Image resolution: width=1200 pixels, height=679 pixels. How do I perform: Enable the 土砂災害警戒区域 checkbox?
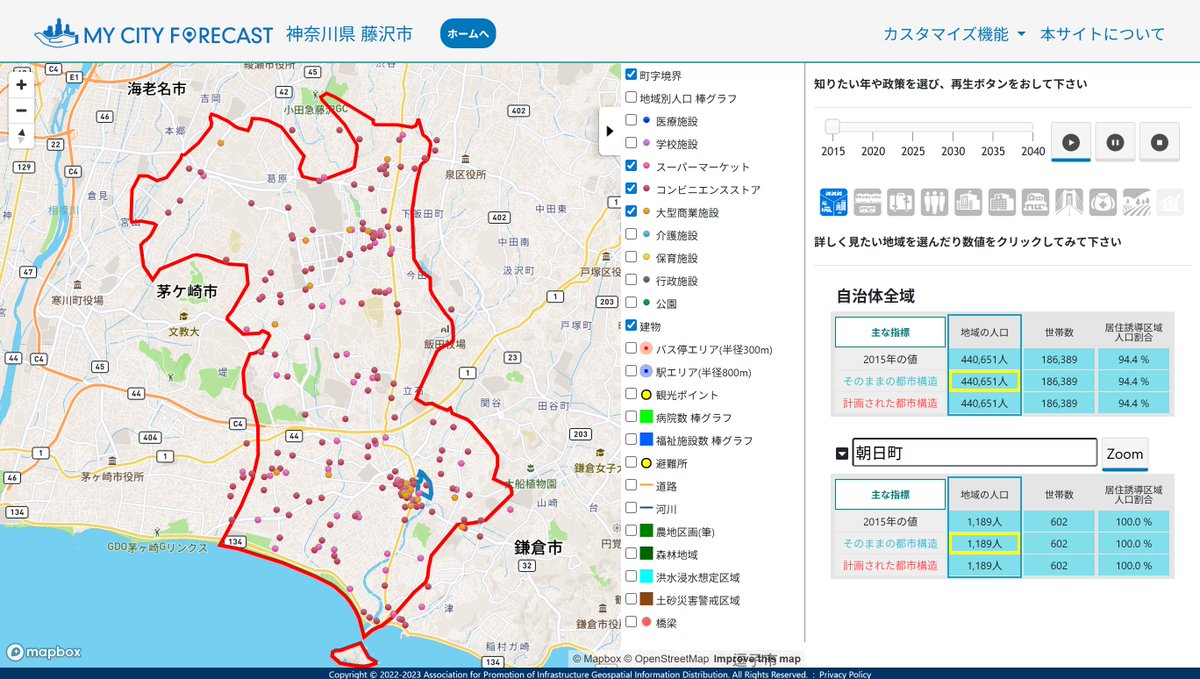631,600
